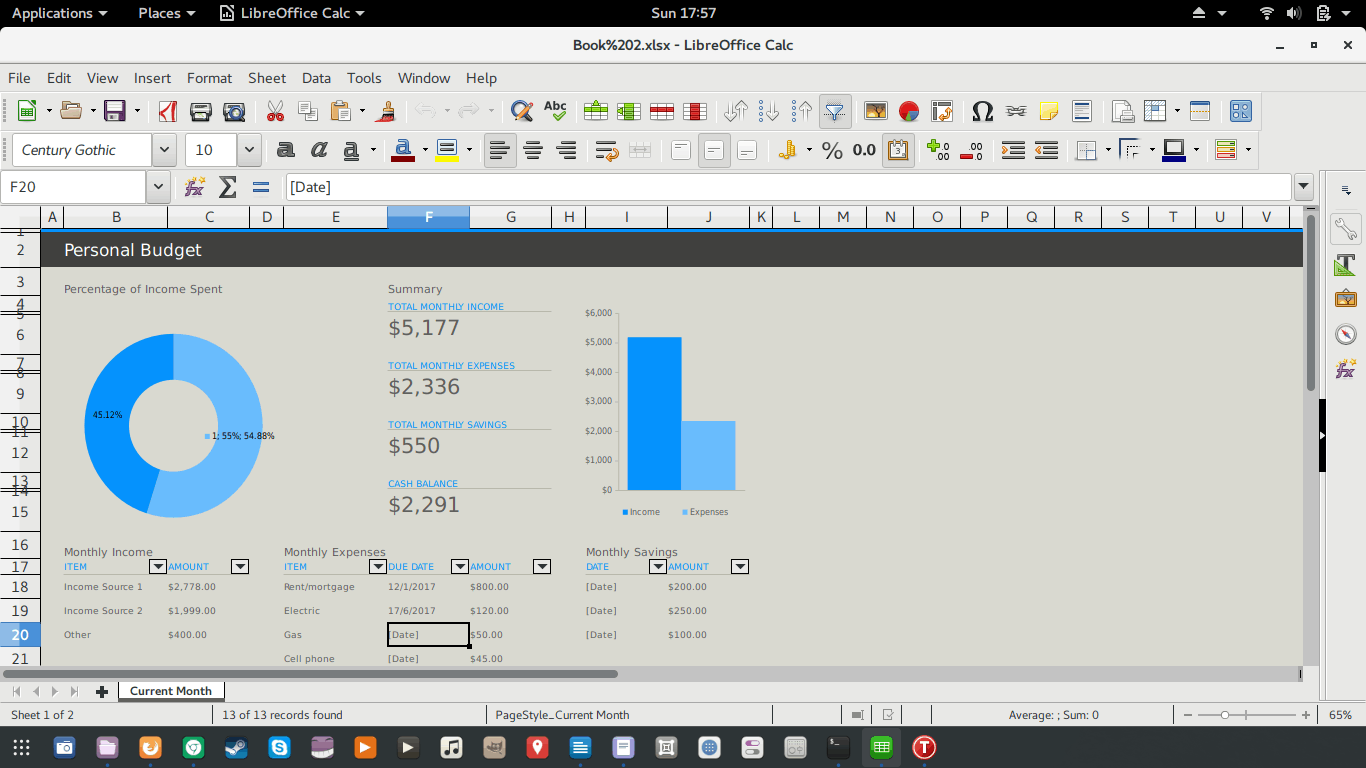Screen dimensions: 1366x768
Task: Open the filter dropdown for DUE DATE column
Action: pos(460,567)
